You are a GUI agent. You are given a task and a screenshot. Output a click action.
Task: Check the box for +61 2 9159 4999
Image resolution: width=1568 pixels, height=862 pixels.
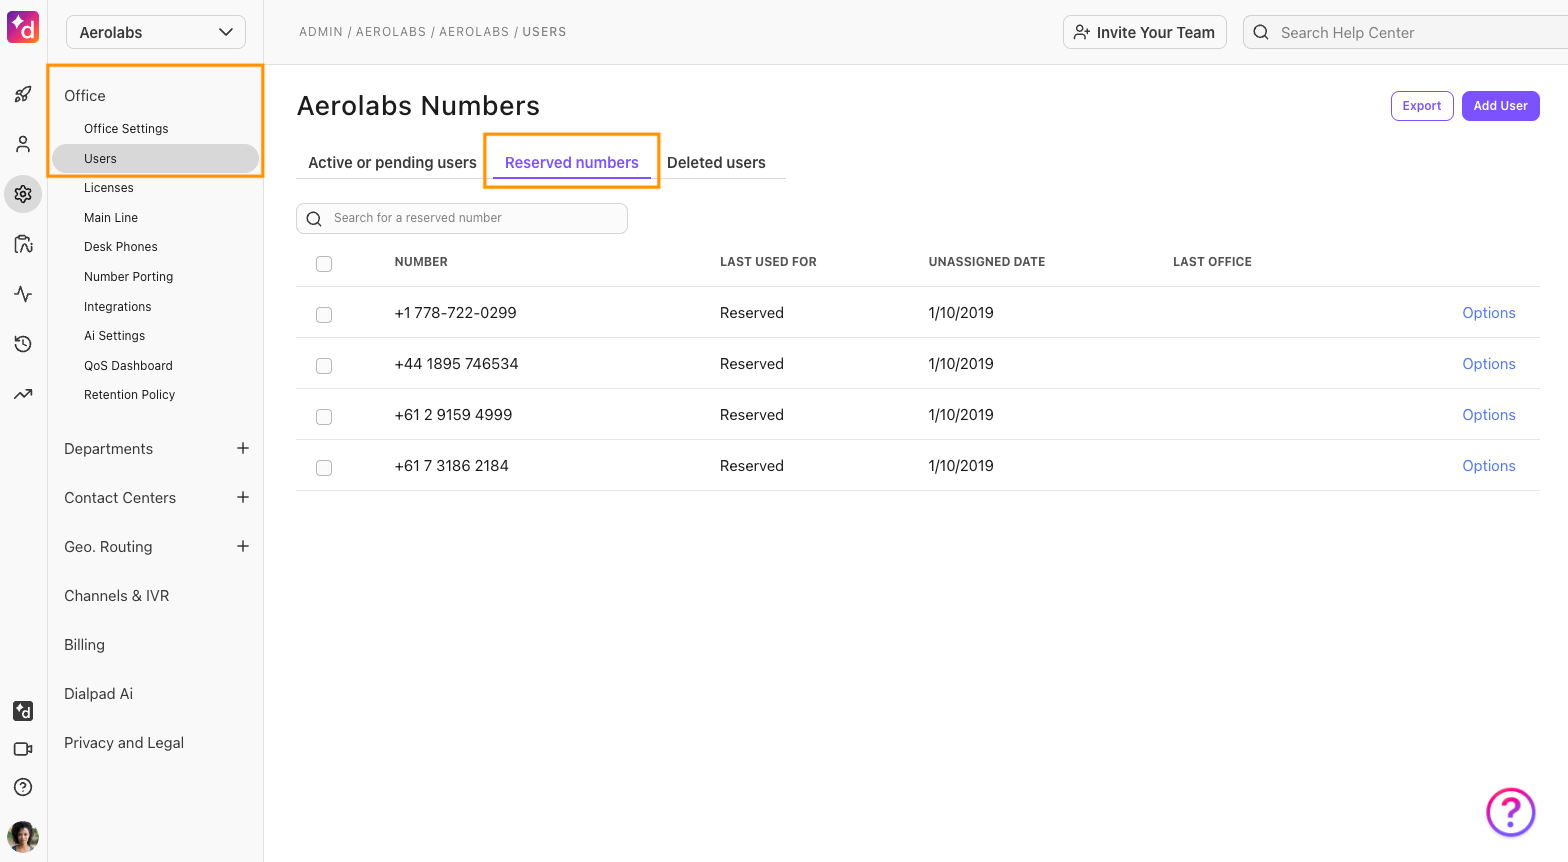324,417
